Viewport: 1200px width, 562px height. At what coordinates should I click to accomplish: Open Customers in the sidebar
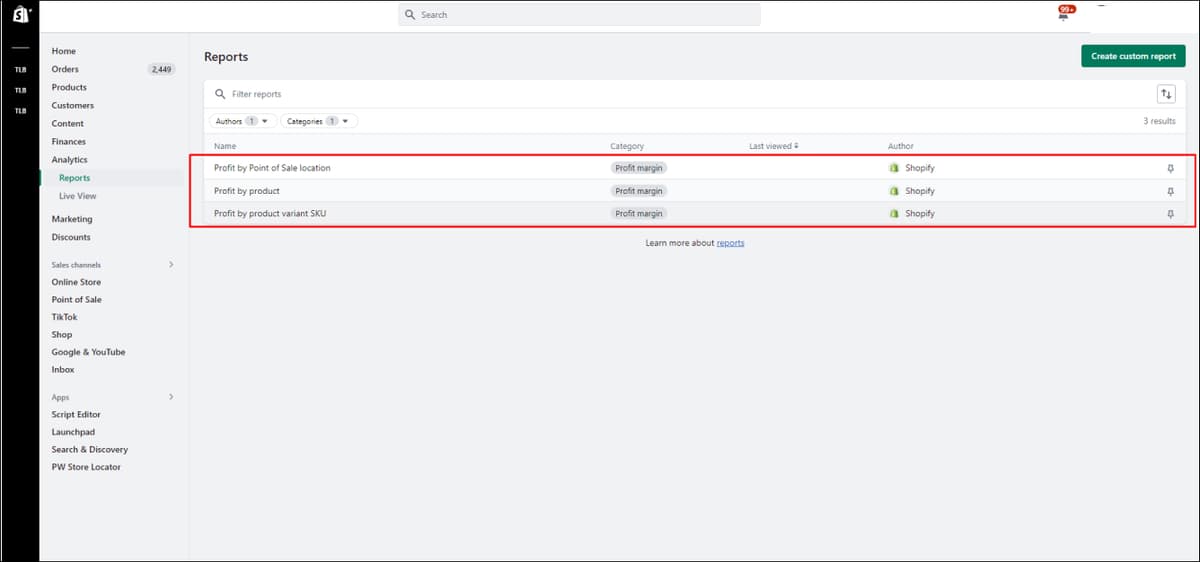pos(73,105)
